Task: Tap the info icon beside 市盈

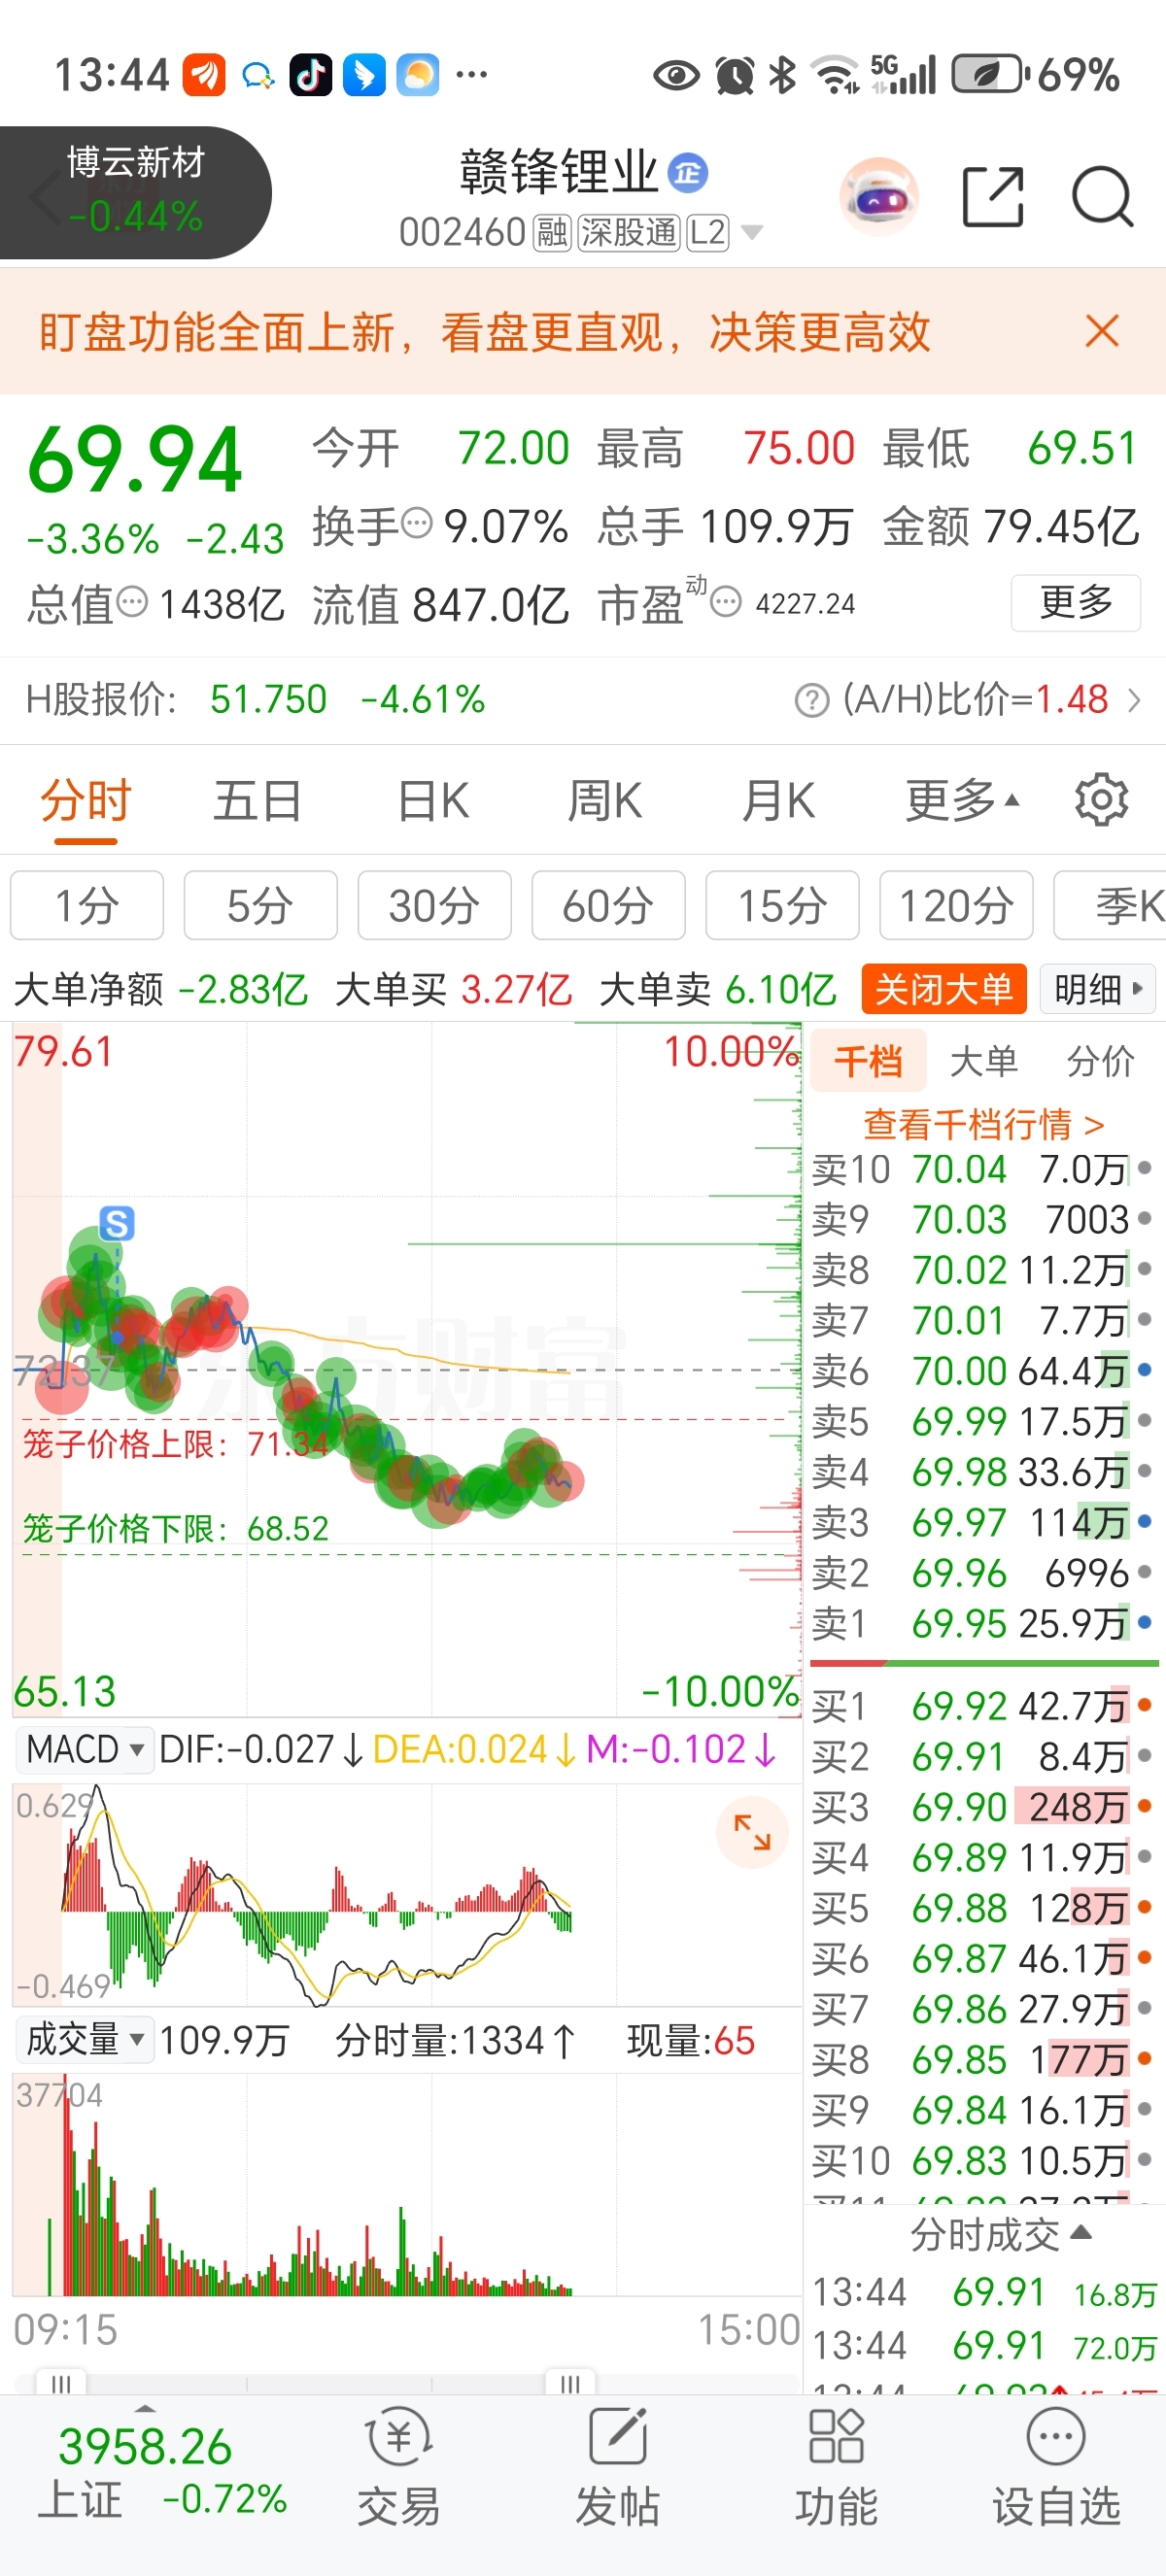Action: [x=726, y=602]
